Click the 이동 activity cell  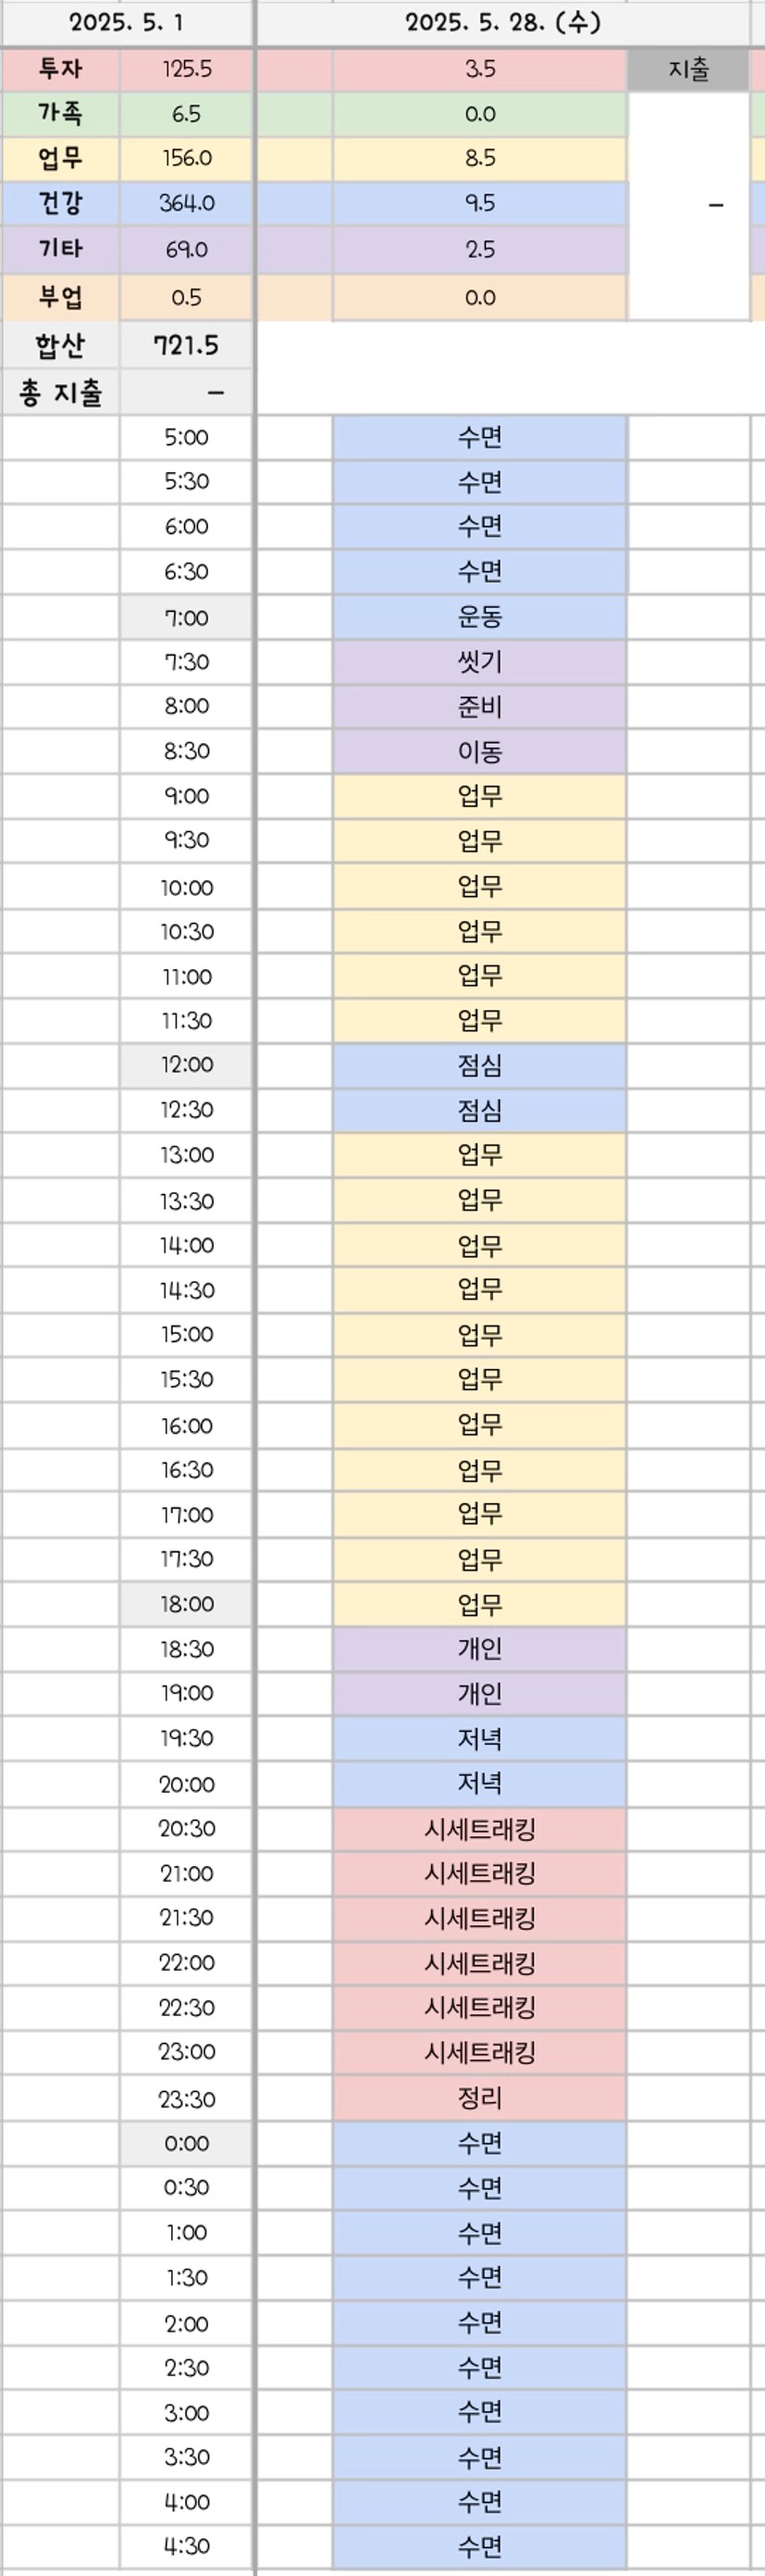[480, 751]
